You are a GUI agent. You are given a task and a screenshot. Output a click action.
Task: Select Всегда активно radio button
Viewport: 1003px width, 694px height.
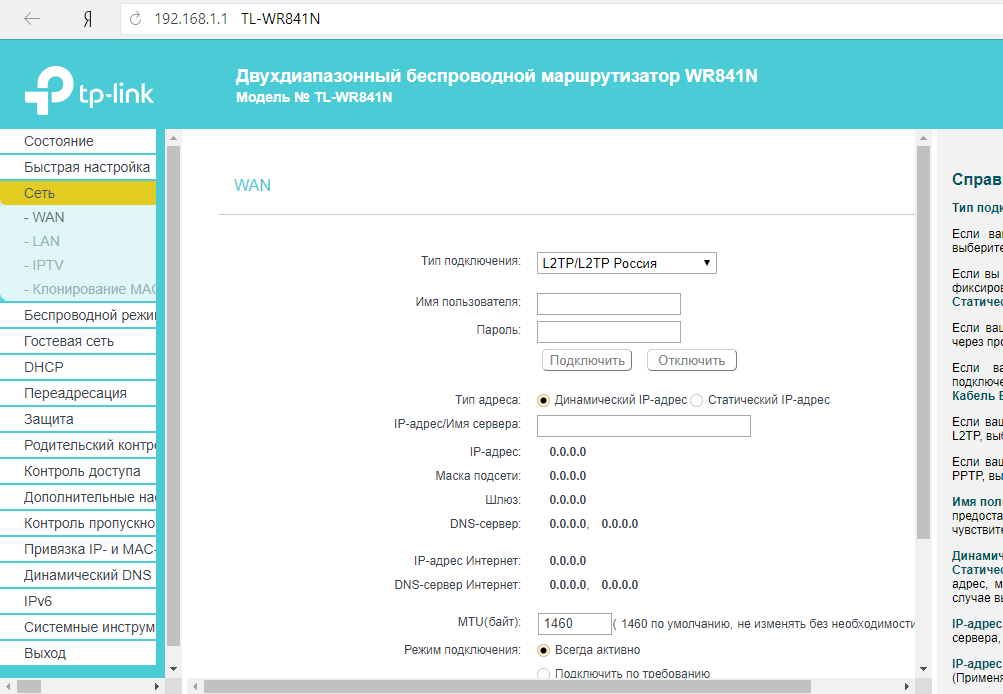point(544,651)
